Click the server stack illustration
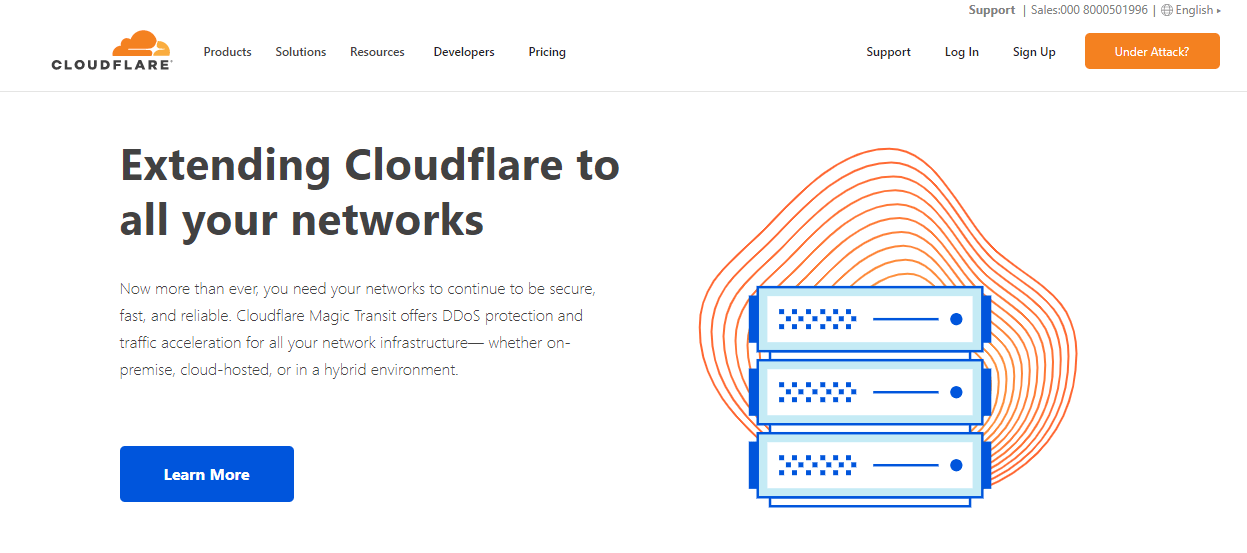Viewport: 1247px width, 553px height. (x=870, y=395)
